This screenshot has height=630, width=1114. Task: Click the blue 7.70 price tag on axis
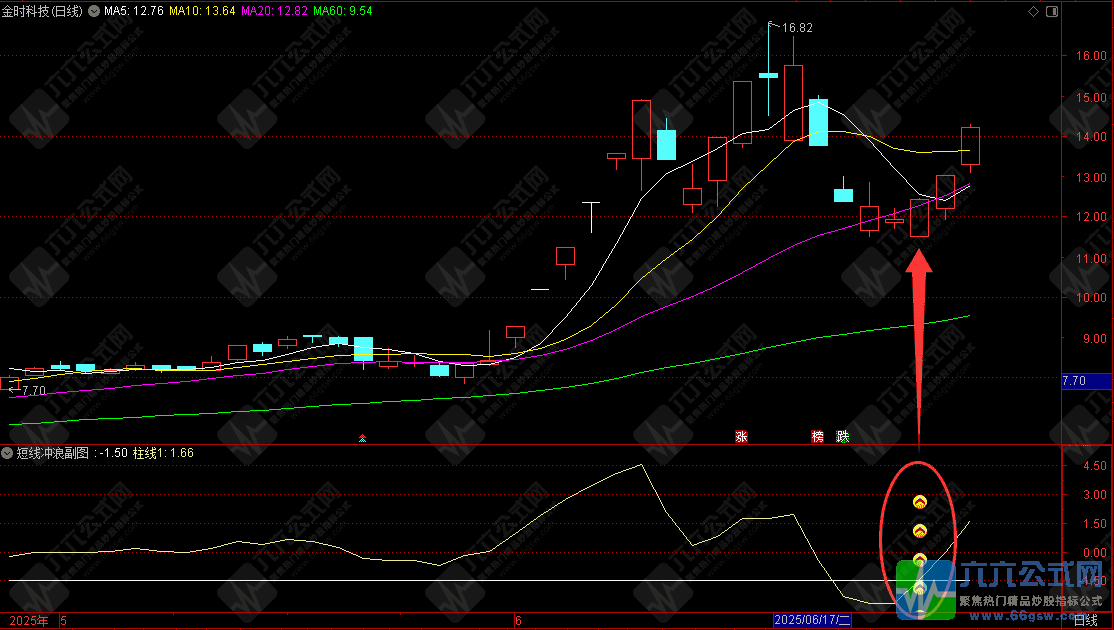pos(1085,381)
